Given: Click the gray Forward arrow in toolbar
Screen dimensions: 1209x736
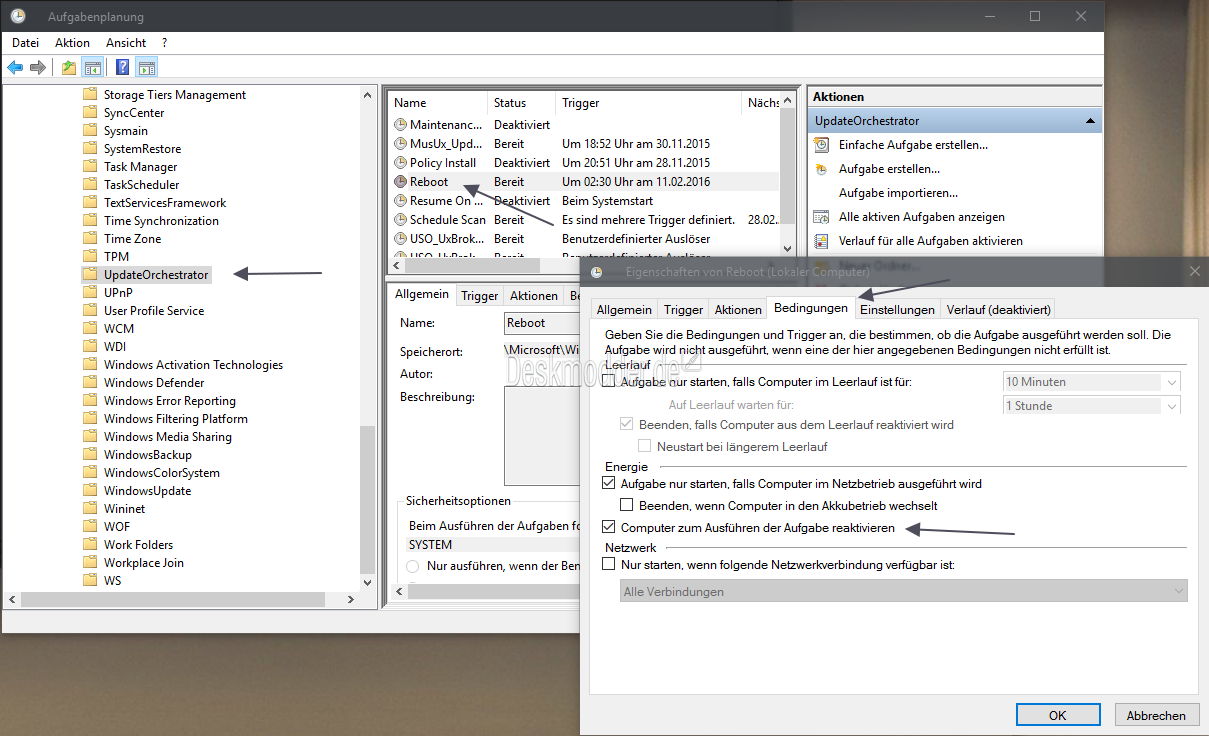Looking at the screenshot, I should pyautogui.click(x=38, y=68).
